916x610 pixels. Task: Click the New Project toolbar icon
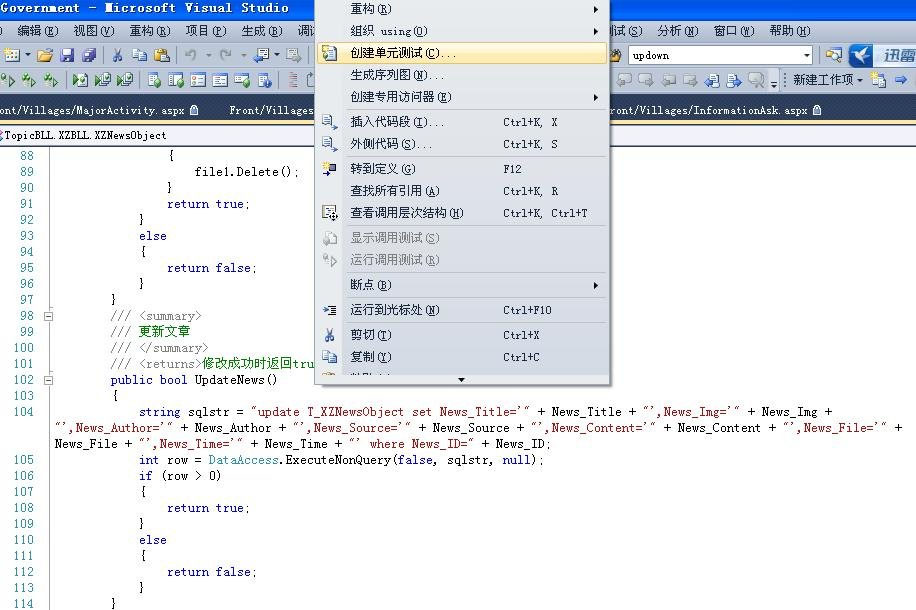point(12,56)
